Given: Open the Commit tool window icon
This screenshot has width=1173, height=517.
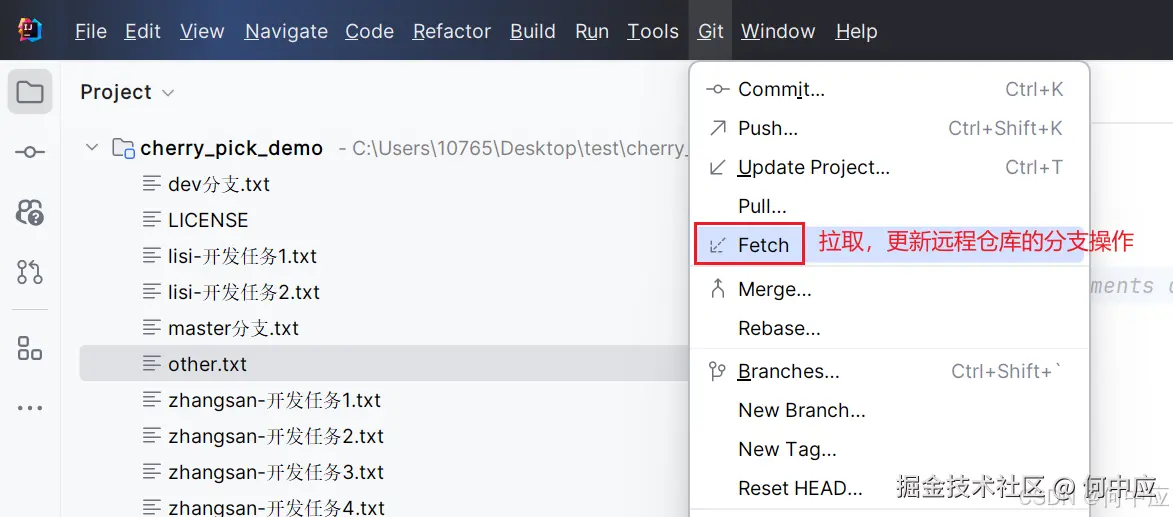Looking at the screenshot, I should pyautogui.click(x=30, y=152).
